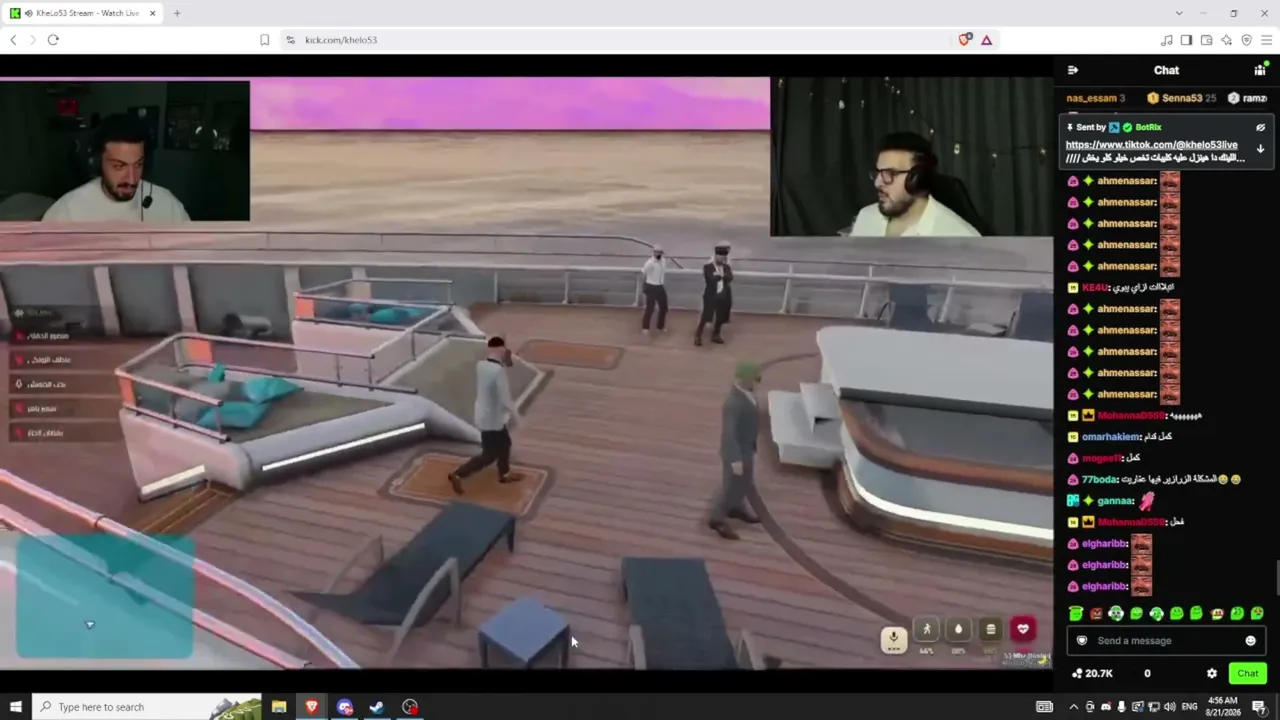Open the taskbar clock showing 4:56 AM

point(1222,707)
